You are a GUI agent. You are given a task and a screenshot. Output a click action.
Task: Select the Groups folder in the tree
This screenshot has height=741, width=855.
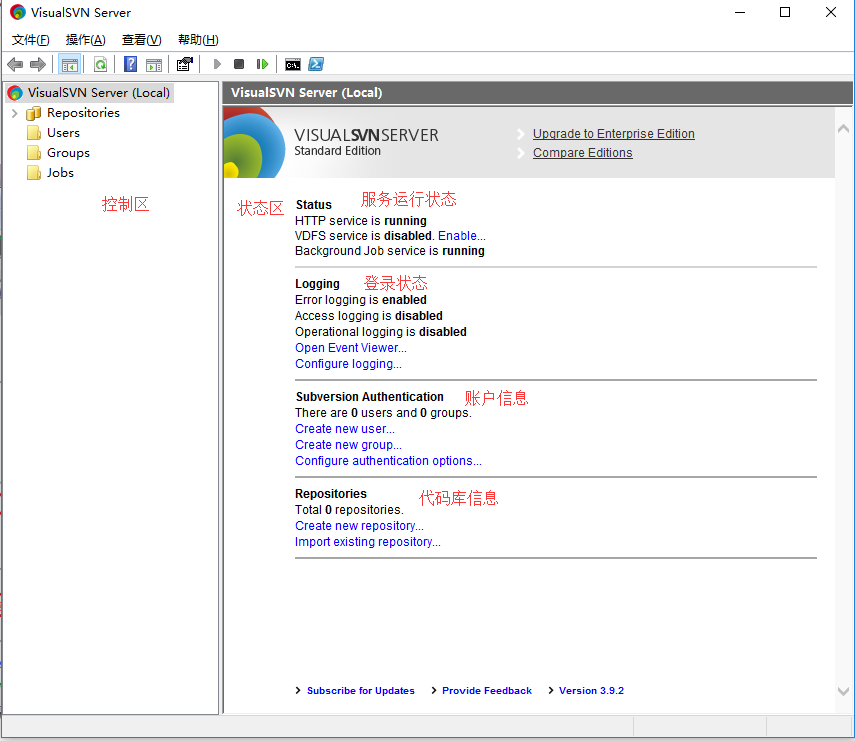[x=68, y=153]
